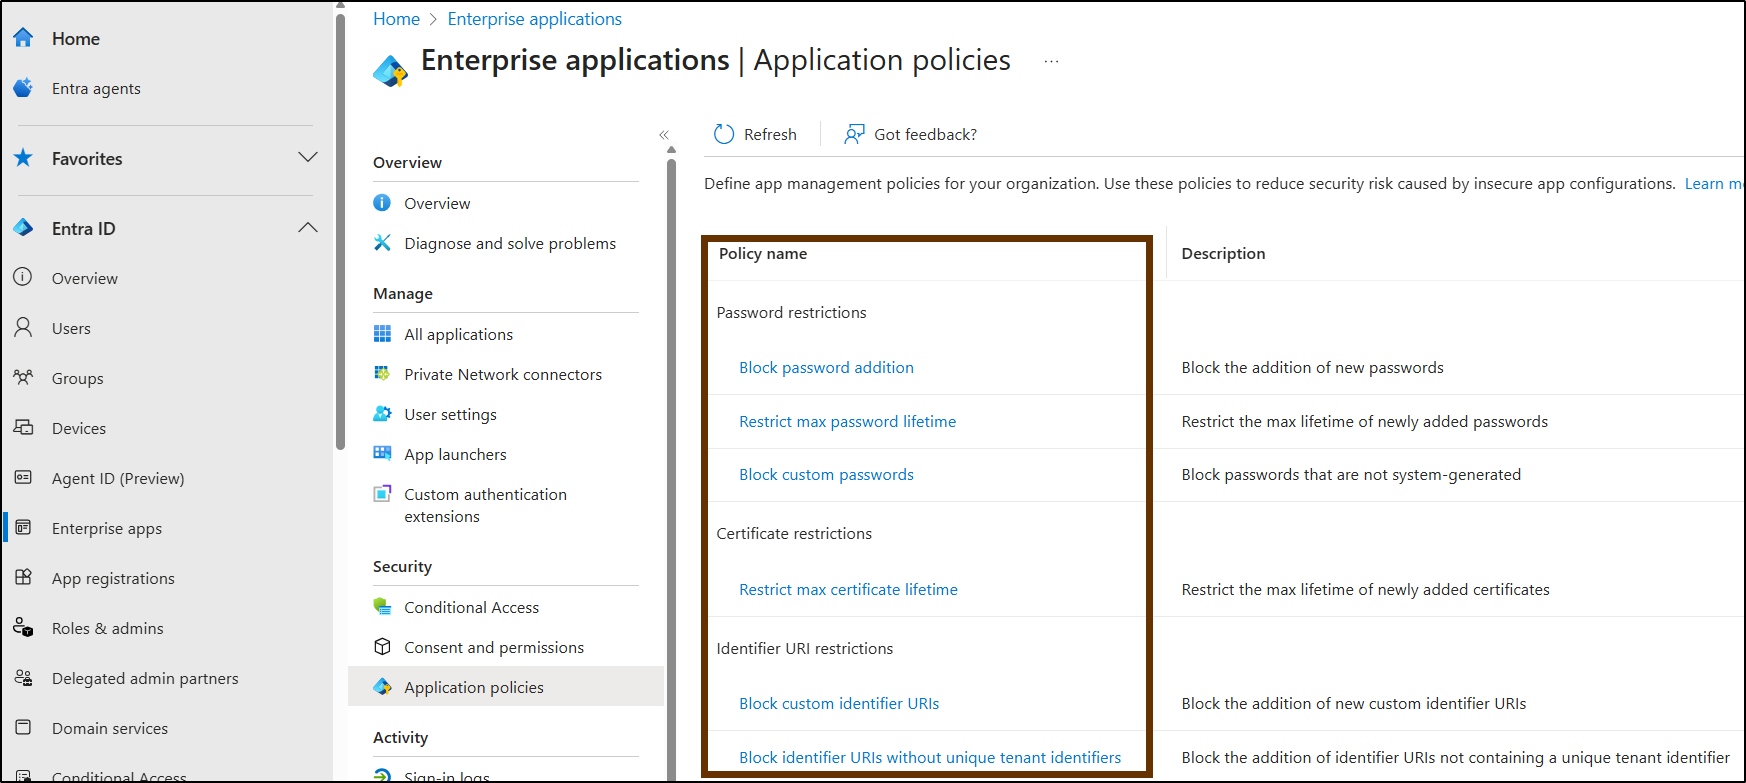Click the Devices icon in sidebar
The width and height of the screenshot is (1746, 783).
[23, 427]
